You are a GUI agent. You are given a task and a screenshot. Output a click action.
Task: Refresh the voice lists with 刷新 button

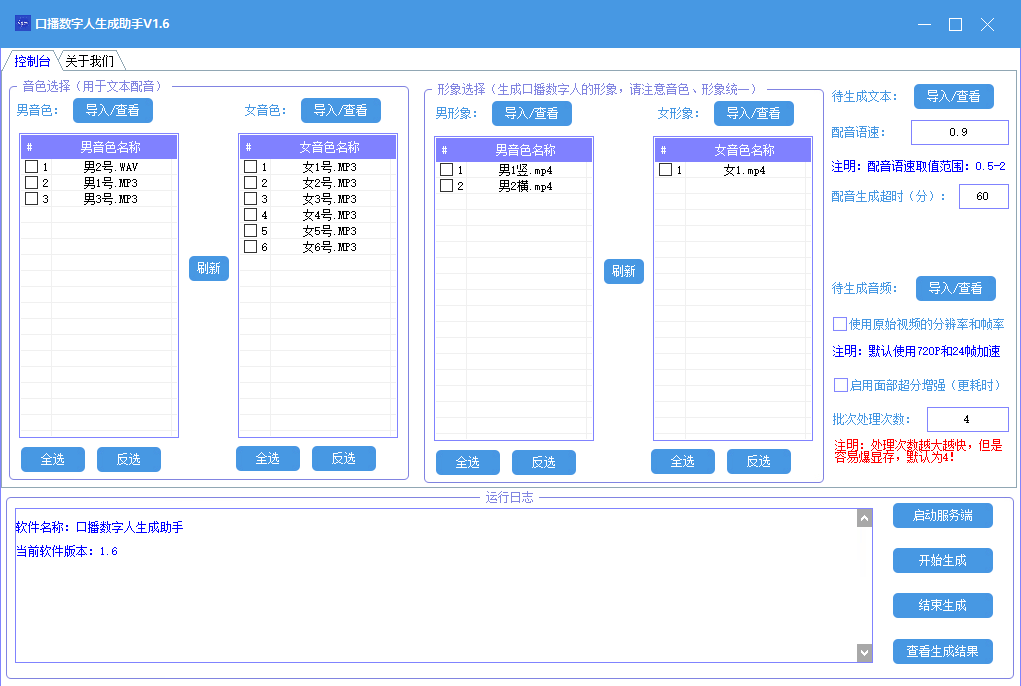pos(209,268)
